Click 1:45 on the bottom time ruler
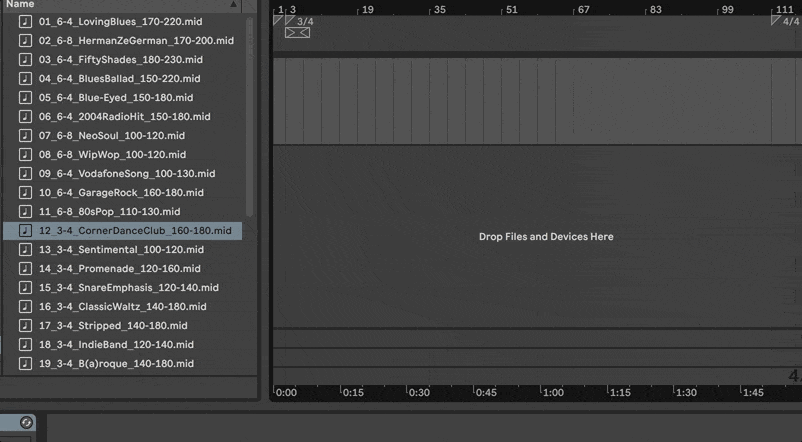 [753, 393]
